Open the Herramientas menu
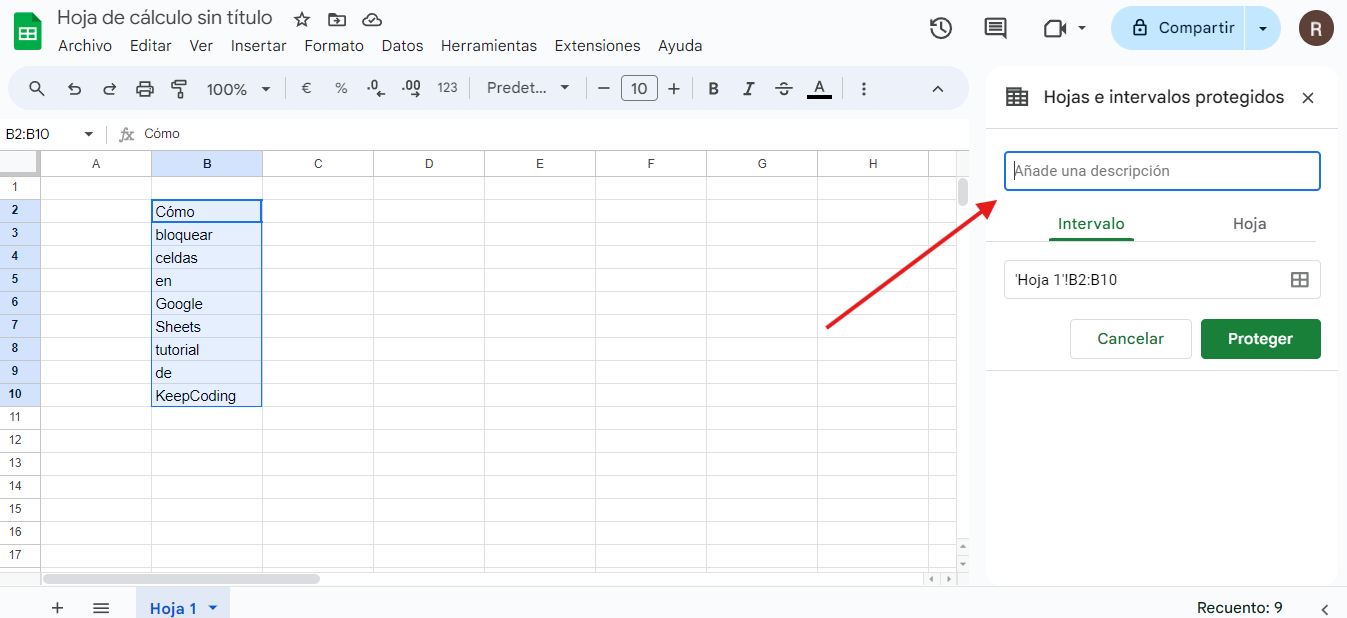1347x618 pixels. point(489,46)
